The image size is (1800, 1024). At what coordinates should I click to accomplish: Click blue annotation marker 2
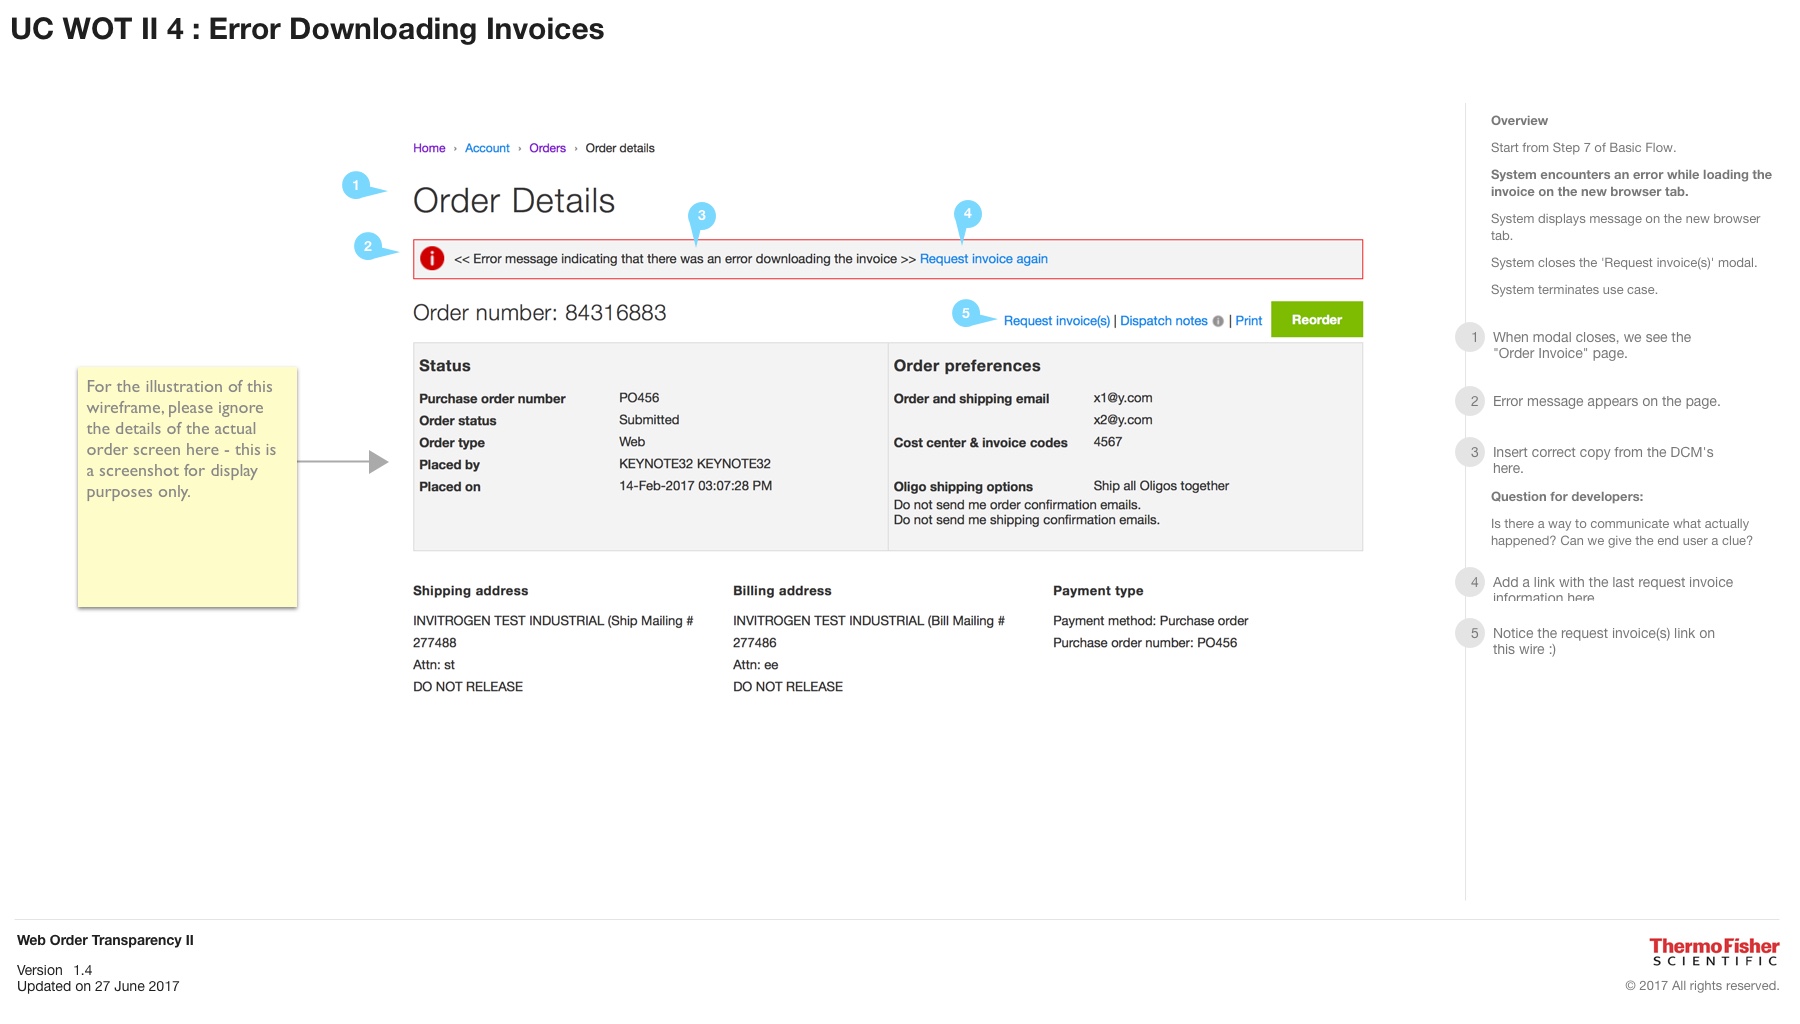tap(368, 246)
